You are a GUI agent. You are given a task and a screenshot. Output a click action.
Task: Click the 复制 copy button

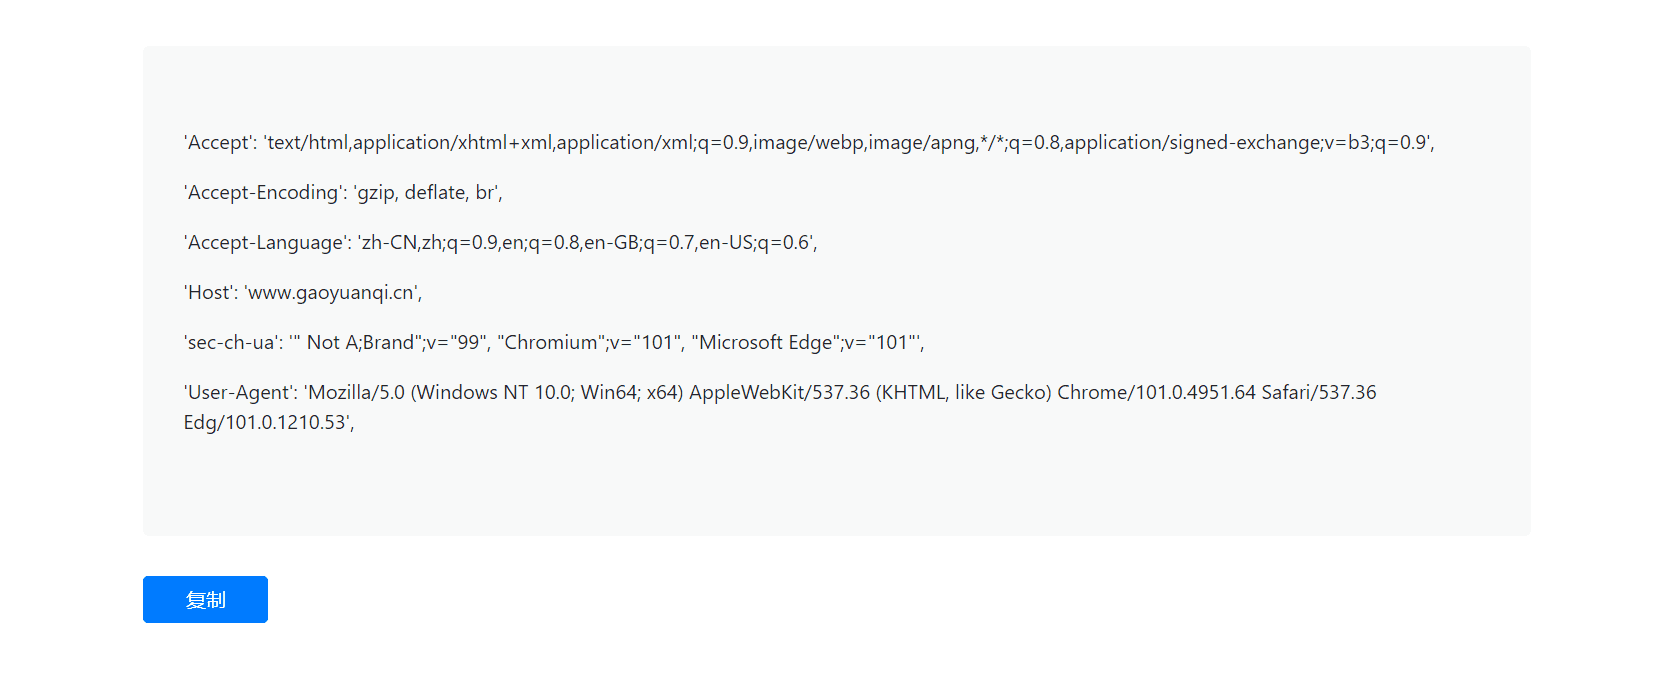tap(204, 599)
